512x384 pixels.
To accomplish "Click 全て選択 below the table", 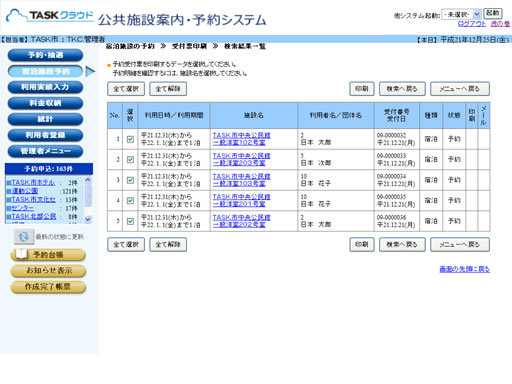I will 126,245.
